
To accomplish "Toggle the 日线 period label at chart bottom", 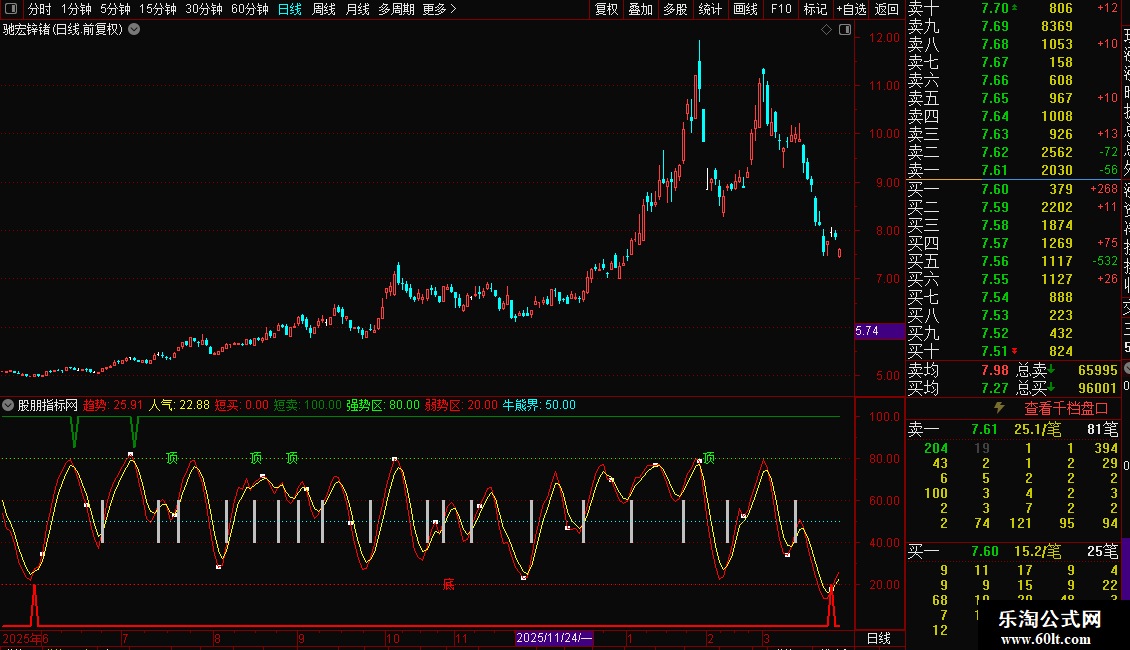I will [x=878, y=638].
